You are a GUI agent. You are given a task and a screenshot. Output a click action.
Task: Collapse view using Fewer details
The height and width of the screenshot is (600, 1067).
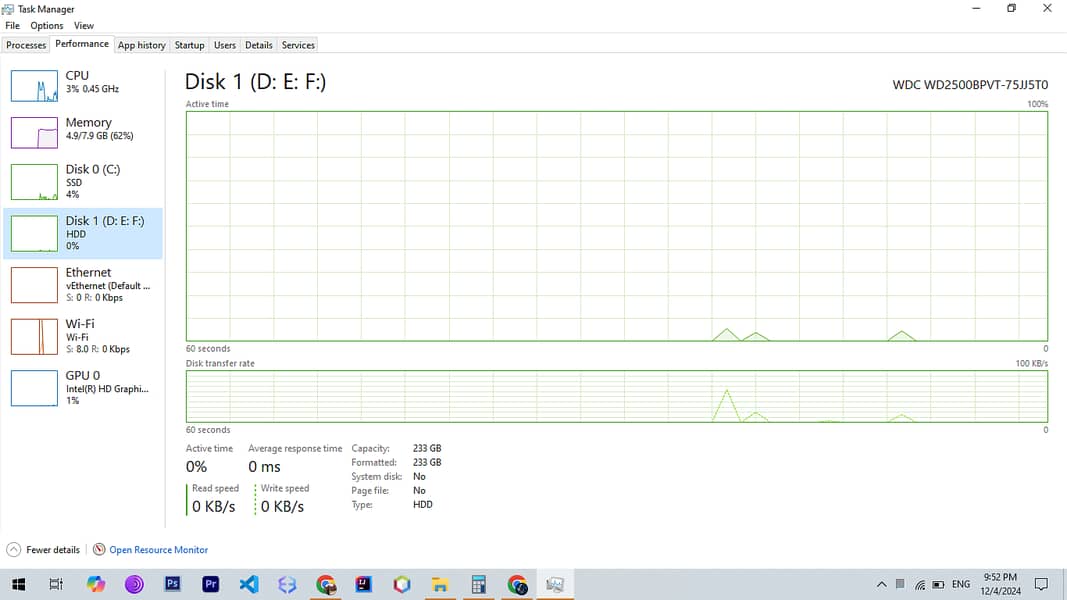tap(44, 550)
